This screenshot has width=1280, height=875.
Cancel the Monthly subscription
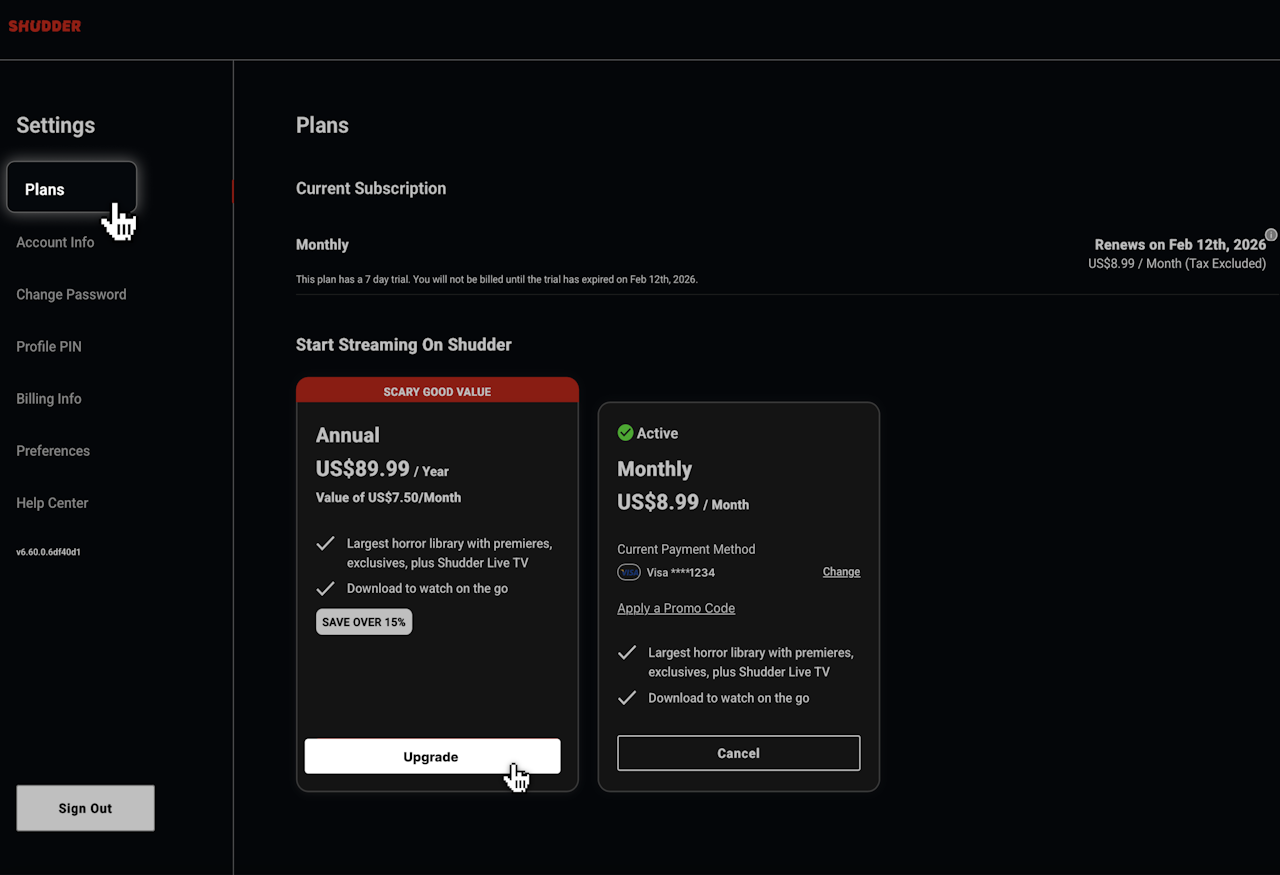(738, 753)
